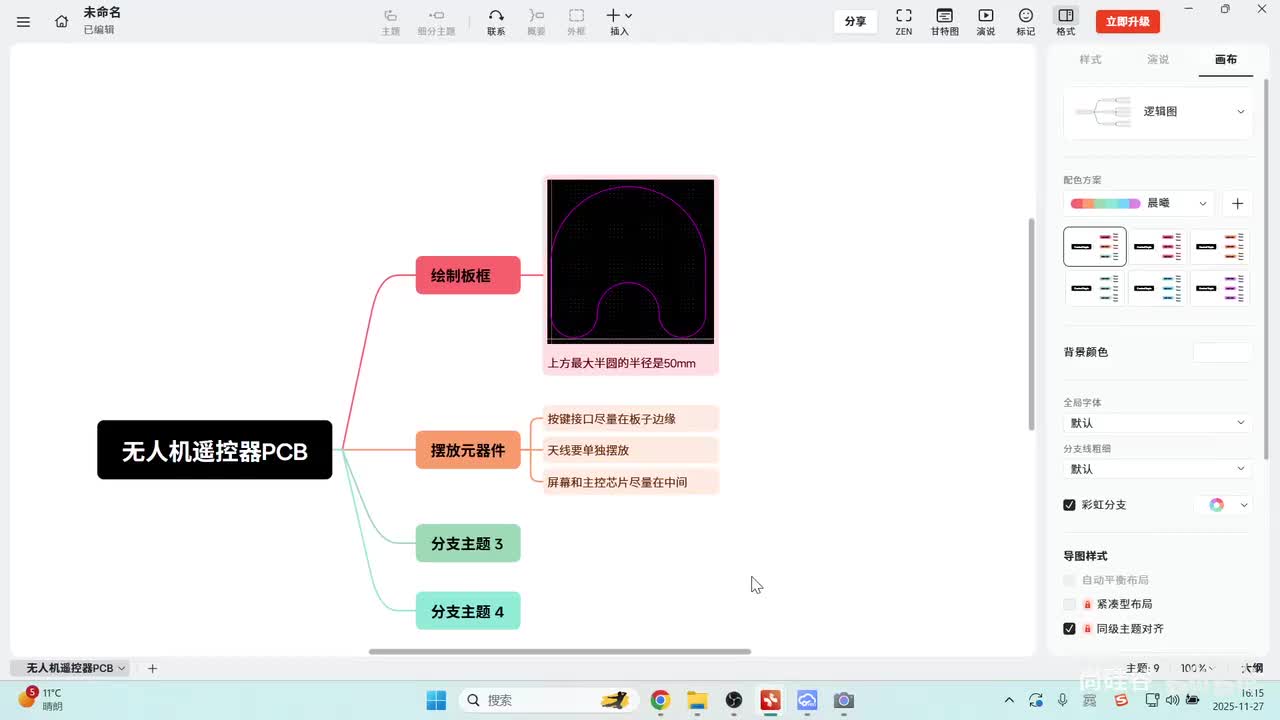Image resolution: width=1280 pixels, height=720 pixels.
Task: Open Chrome from the taskbar
Action: coord(660,700)
